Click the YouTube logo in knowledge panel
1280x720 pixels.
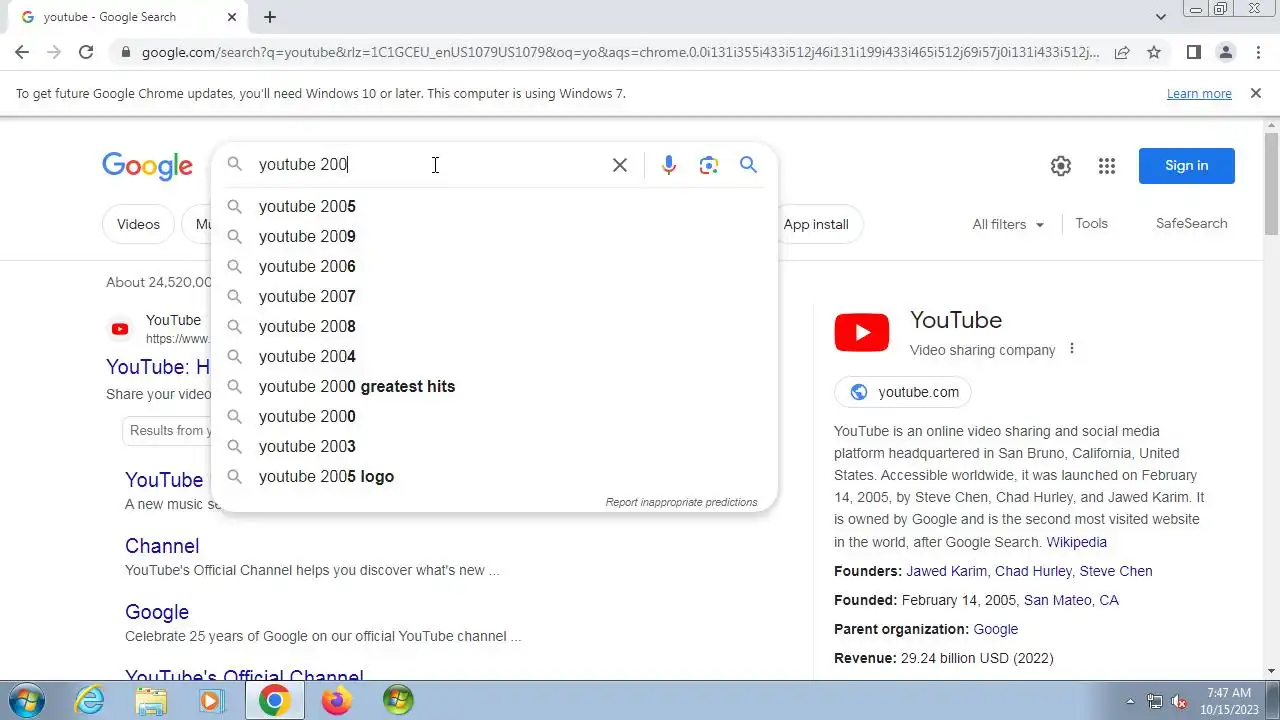pyautogui.click(x=861, y=332)
